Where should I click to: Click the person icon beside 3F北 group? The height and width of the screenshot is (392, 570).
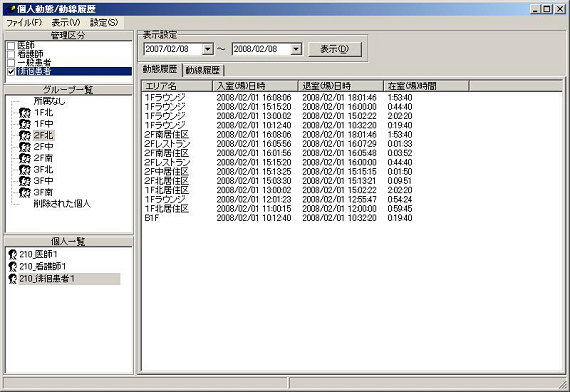click(x=24, y=170)
